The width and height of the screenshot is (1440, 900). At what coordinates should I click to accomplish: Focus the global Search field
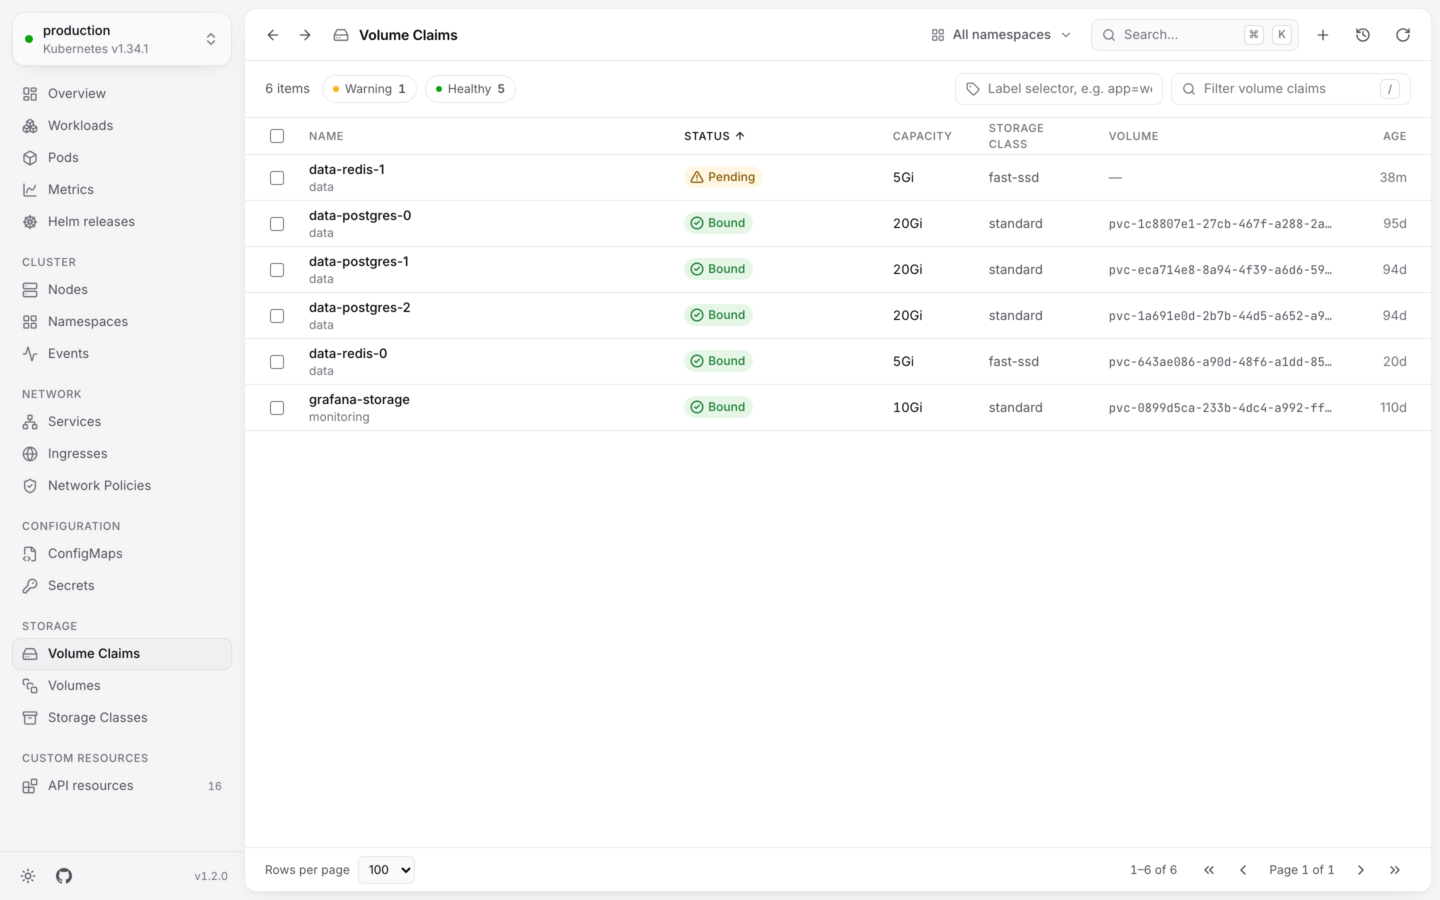point(1195,35)
